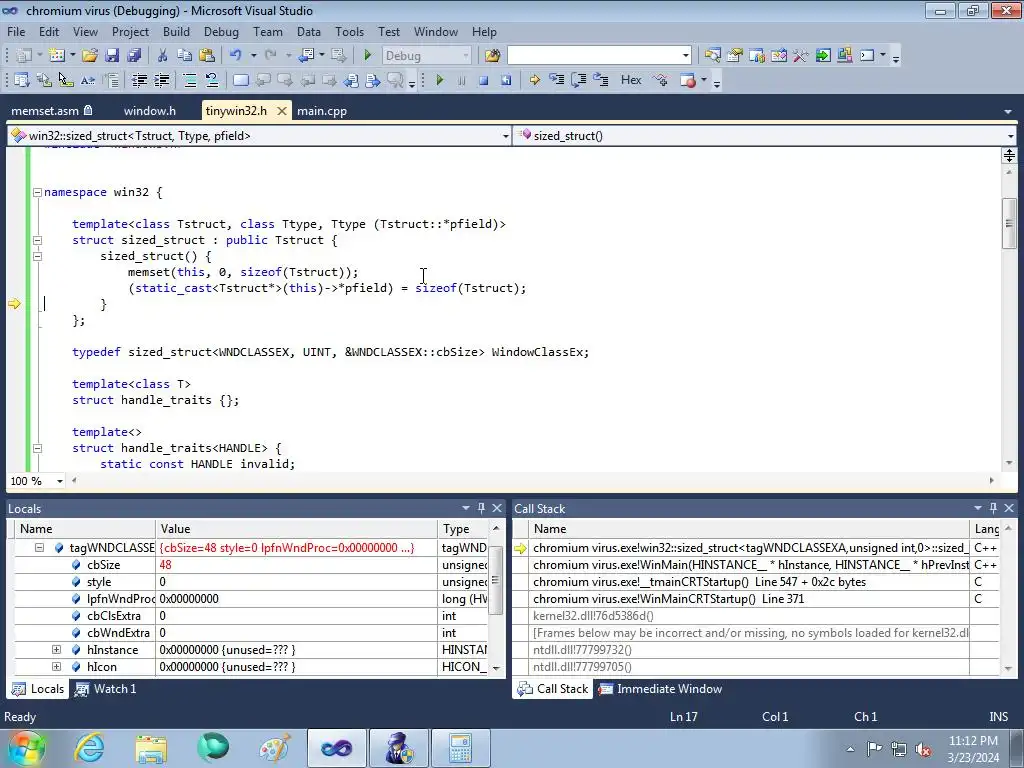
Task: Click the Step Over icon
Action: (579, 80)
